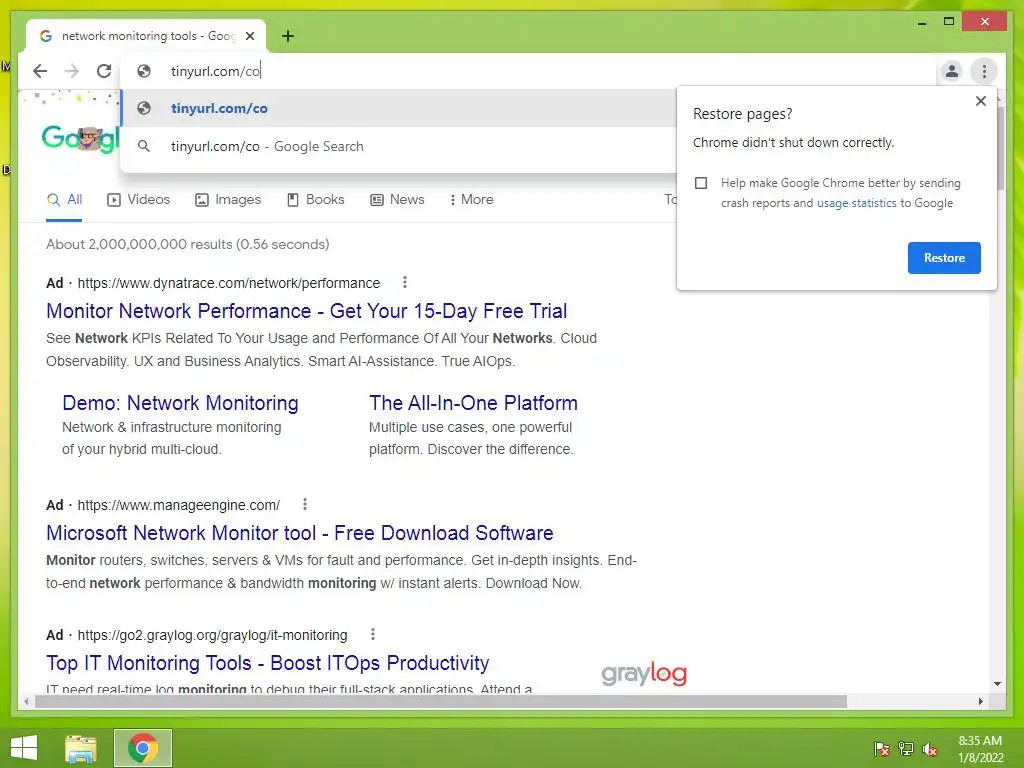Open Monitor Network Performance ad link
This screenshot has width=1024, height=768.
pyautogui.click(x=306, y=311)
